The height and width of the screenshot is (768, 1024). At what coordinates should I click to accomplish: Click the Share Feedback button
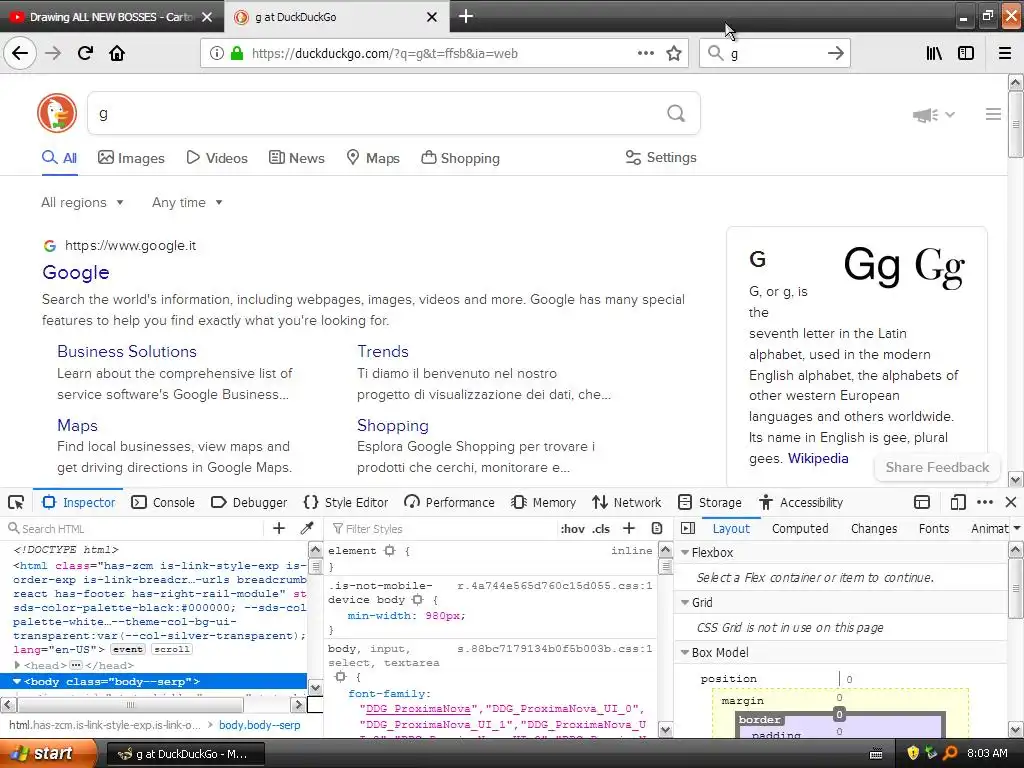coord(937,467)
